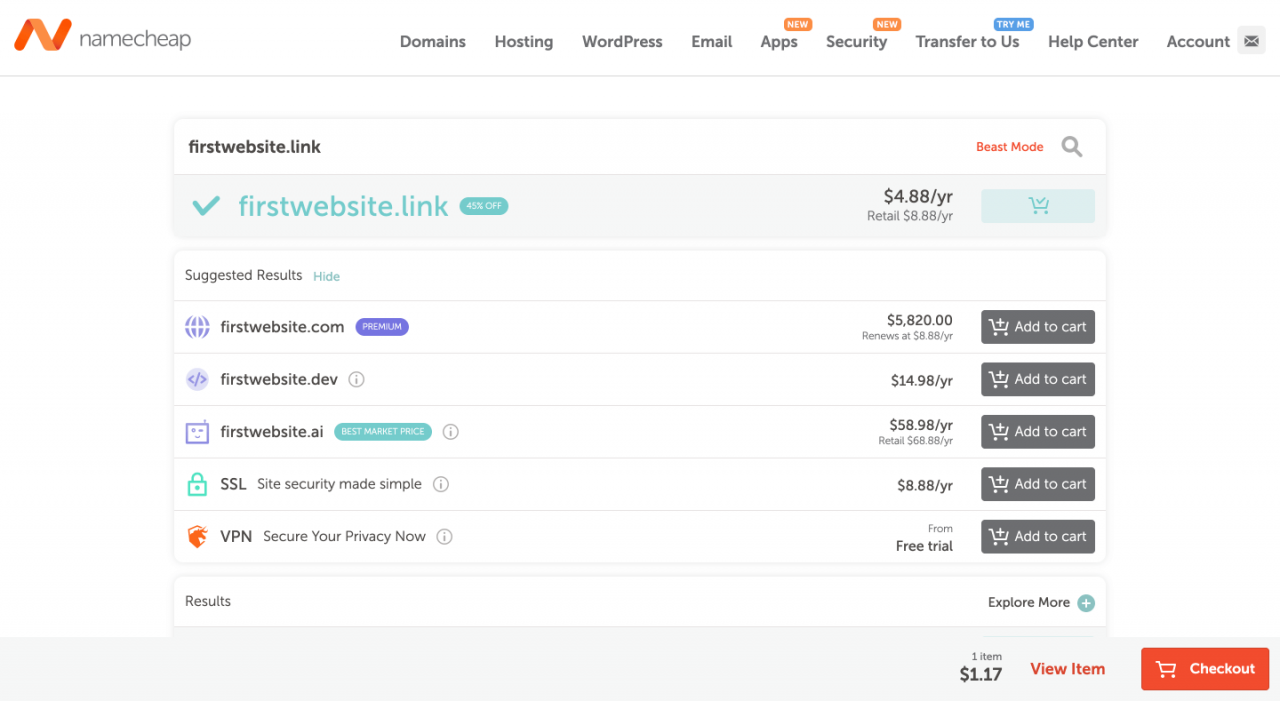The width and height of the screenshot is (1280, 701).
Task: Click the SSL padlock icon
Action: tap(197, 484)
